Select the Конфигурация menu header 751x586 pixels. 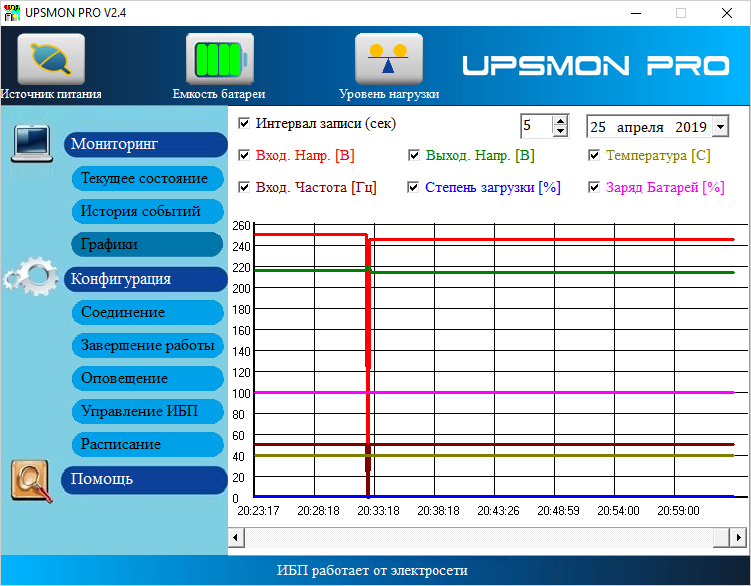145,279
